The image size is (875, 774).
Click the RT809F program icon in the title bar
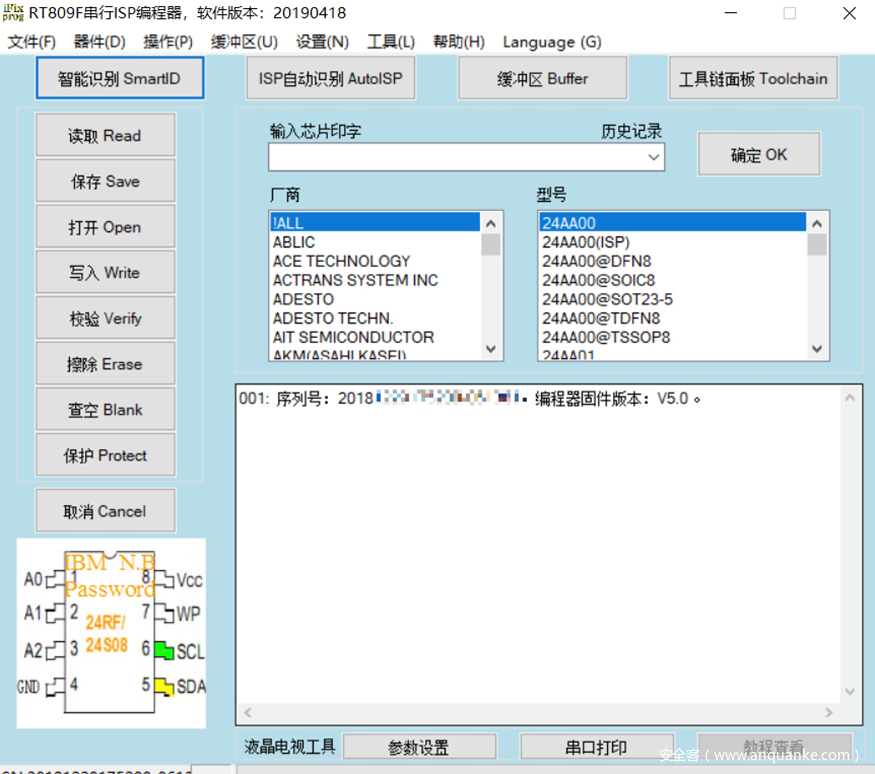point(13,13)
